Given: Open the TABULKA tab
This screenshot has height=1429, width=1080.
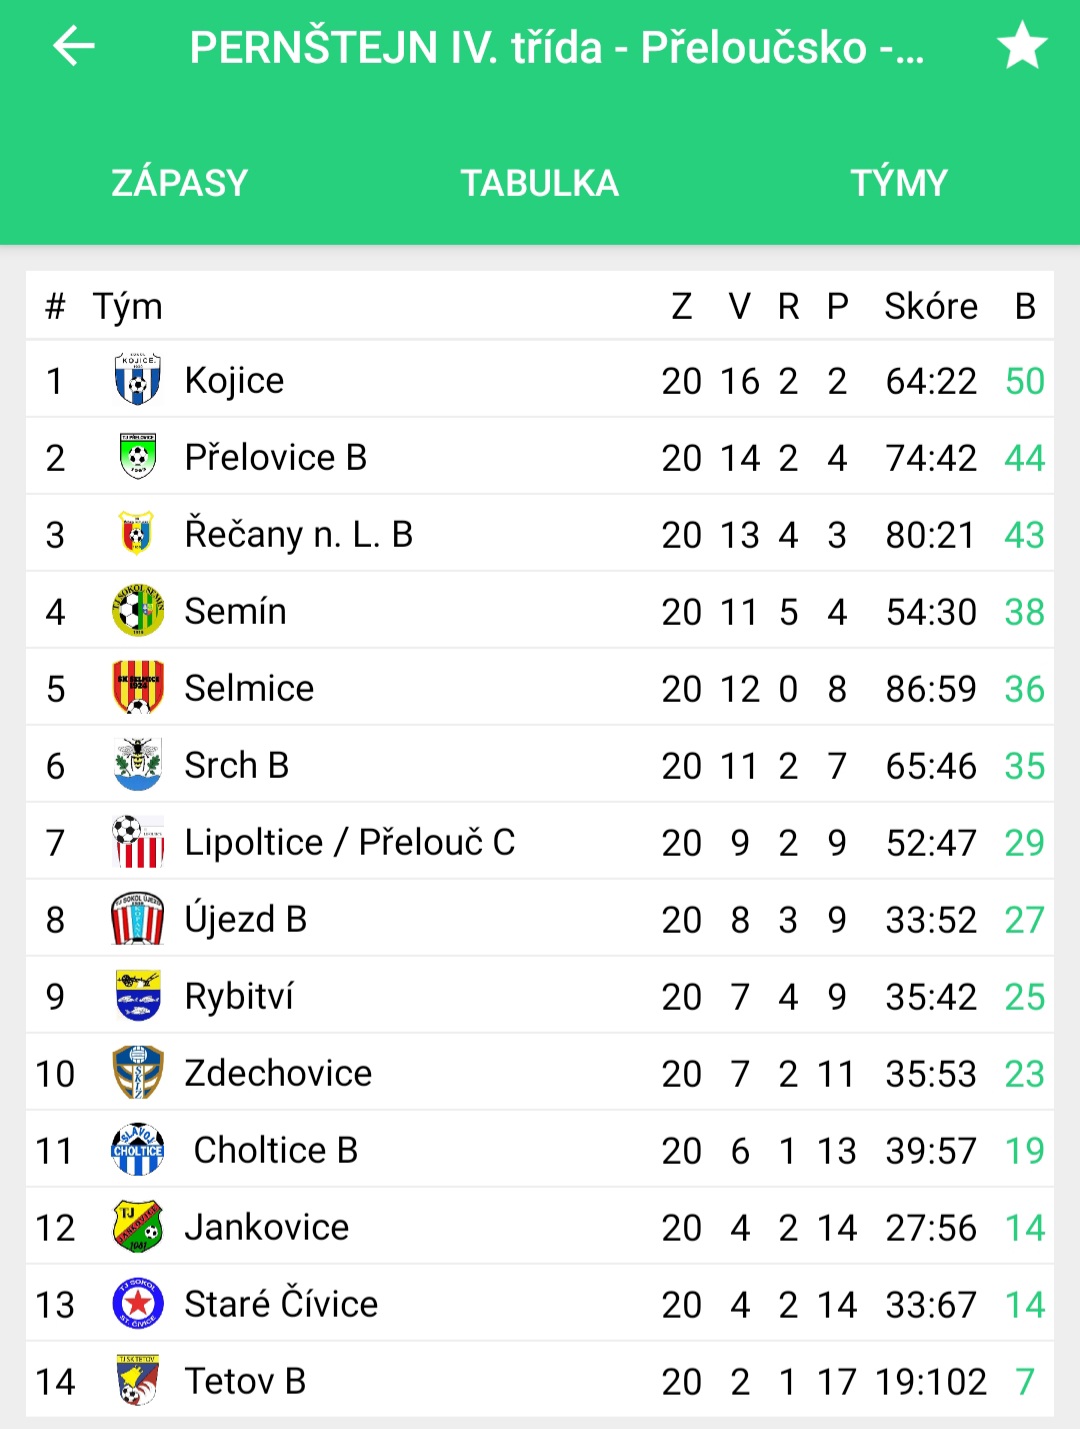Looking at the screenshot, I should [540, 183].
